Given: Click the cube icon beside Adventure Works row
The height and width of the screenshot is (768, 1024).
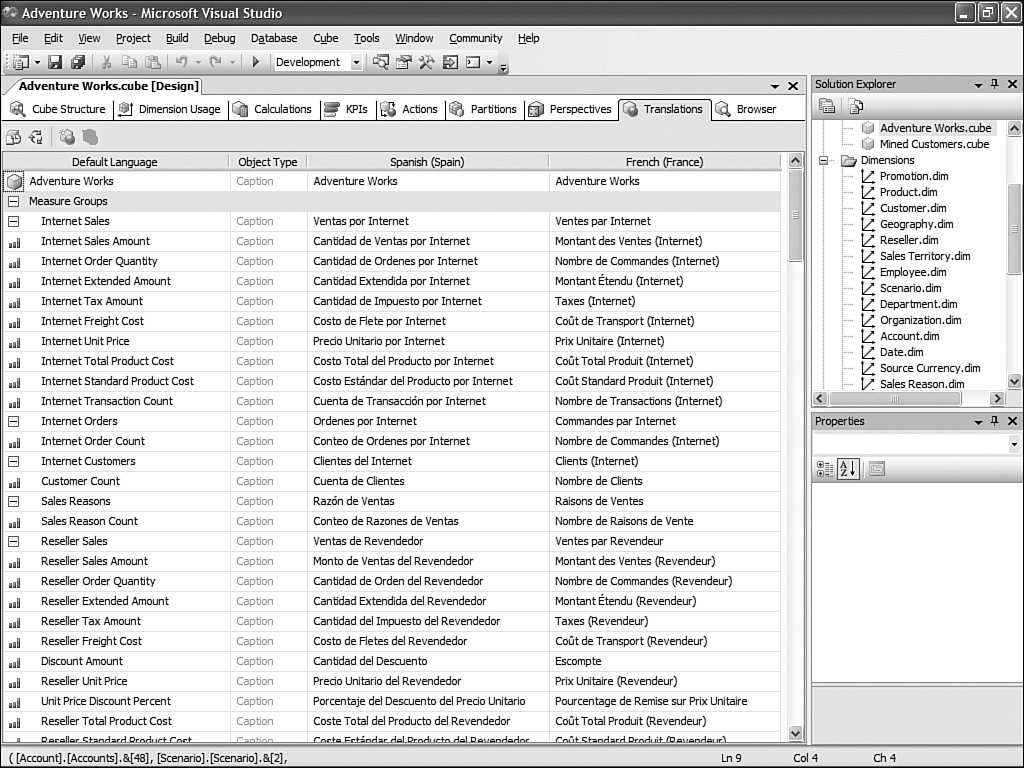Looking at the screenshot, I should [x=14, y=182].
